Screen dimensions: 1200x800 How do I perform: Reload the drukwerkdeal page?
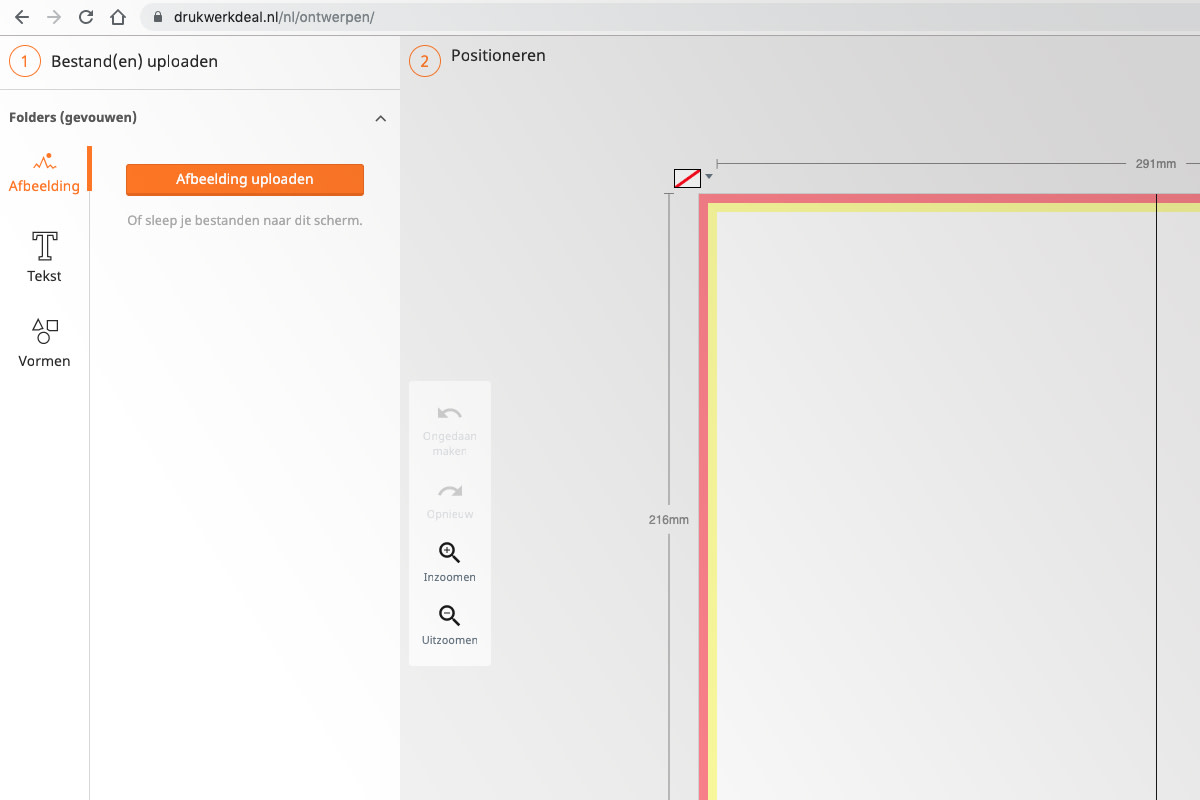point(86,17)
